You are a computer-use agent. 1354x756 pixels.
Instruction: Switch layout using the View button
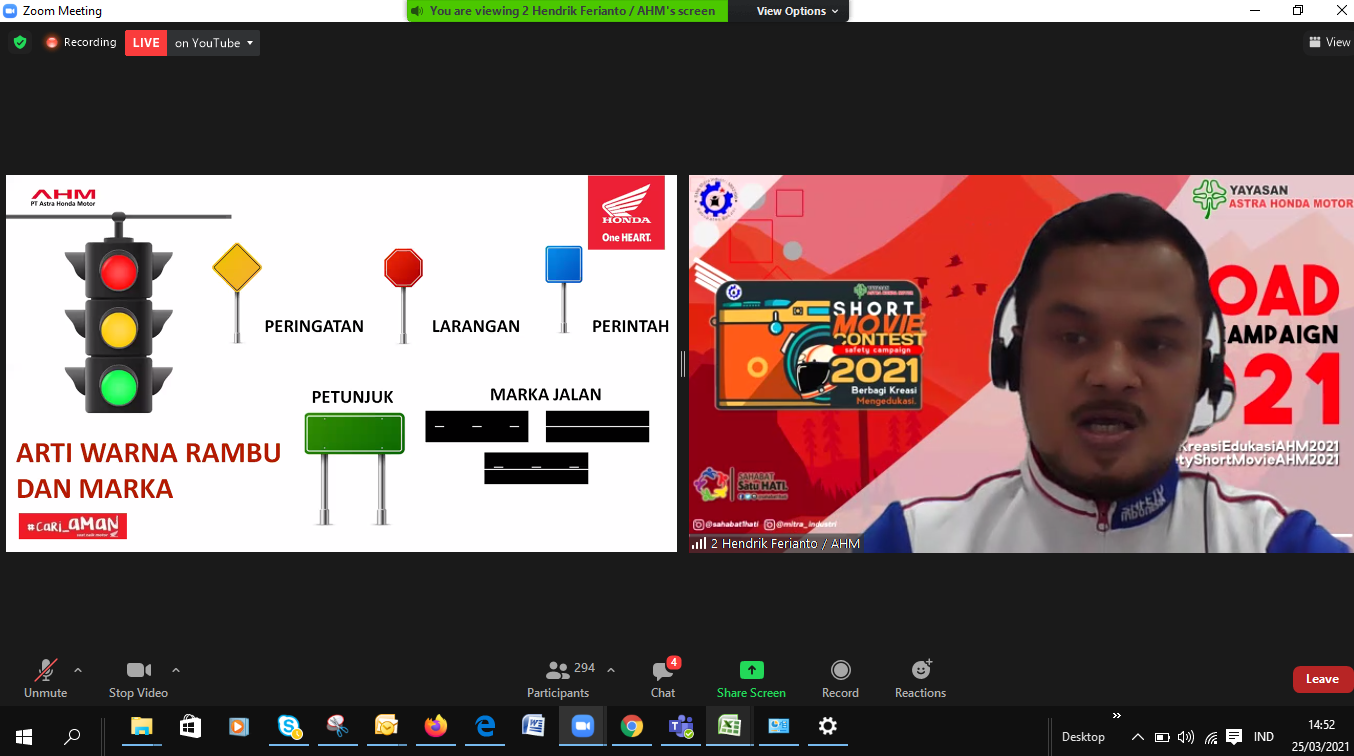[1329, 42]
